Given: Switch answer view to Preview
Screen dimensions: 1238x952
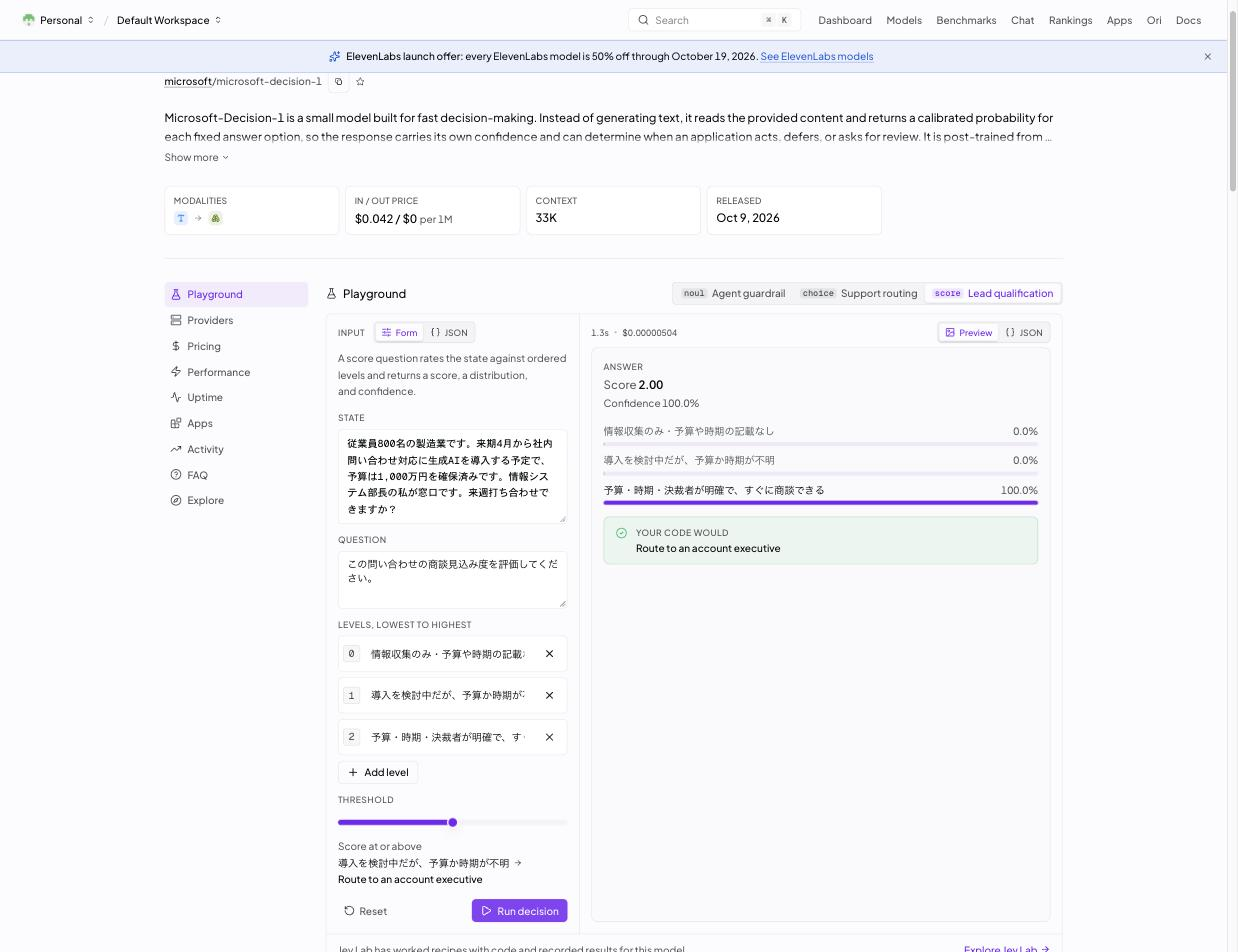Looking at the screenshot, I should point(969,333).
